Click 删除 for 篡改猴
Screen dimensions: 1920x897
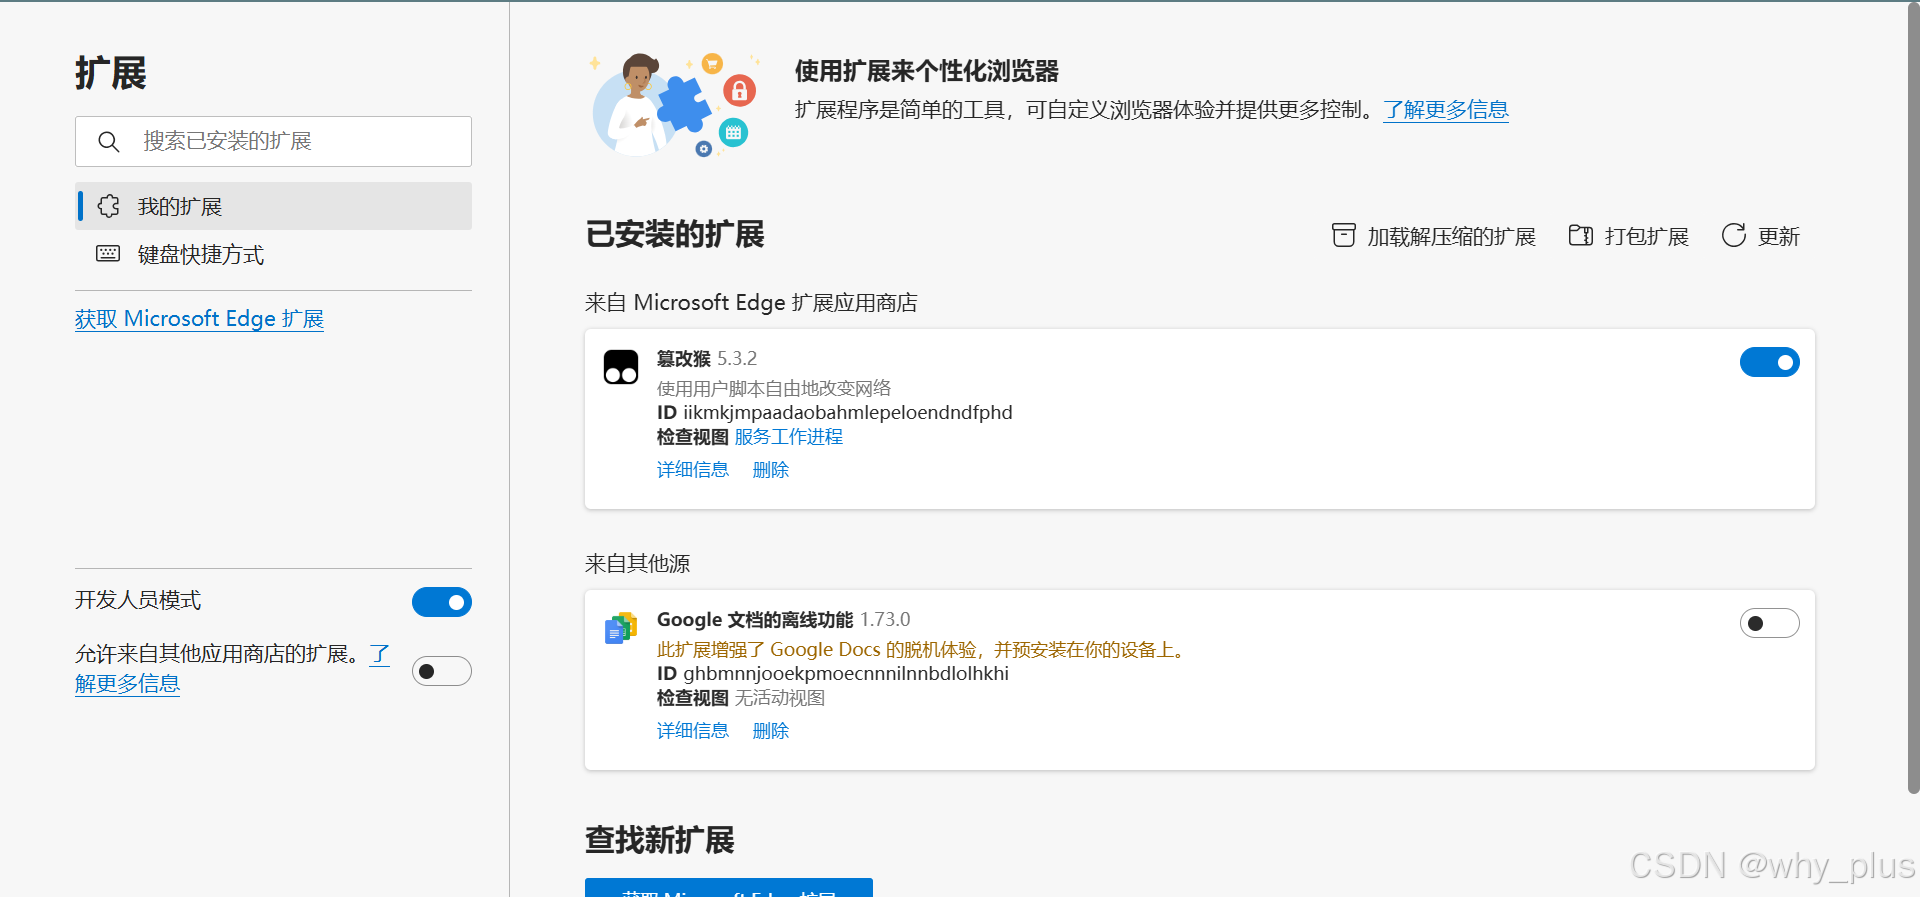pyautogui.click(x=771, y=470)
